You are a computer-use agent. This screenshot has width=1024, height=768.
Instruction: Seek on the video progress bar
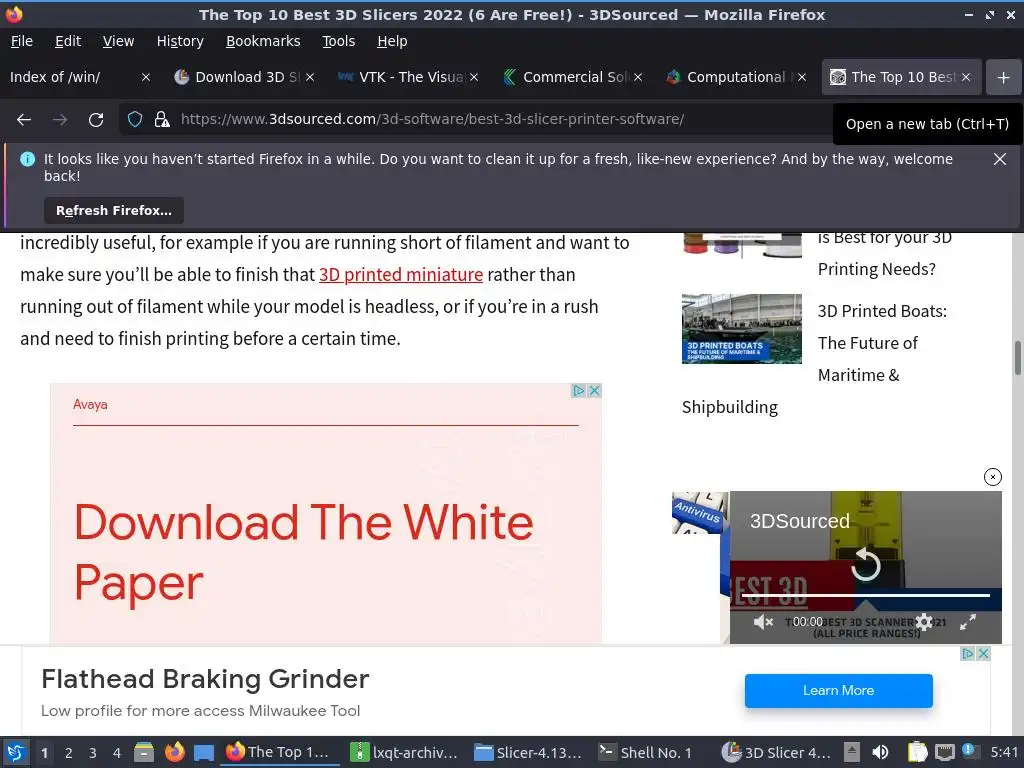point(865,596)
